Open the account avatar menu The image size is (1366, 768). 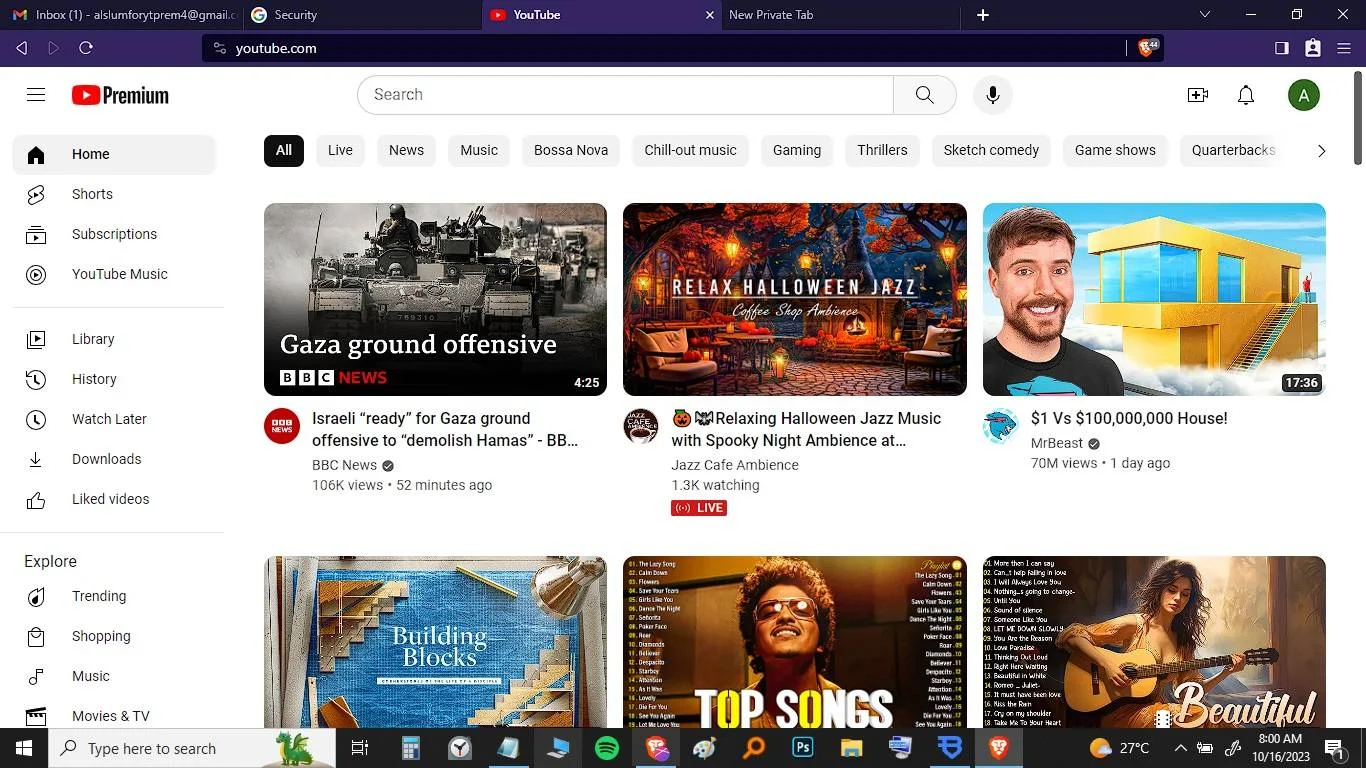[x=1304, y=95]
